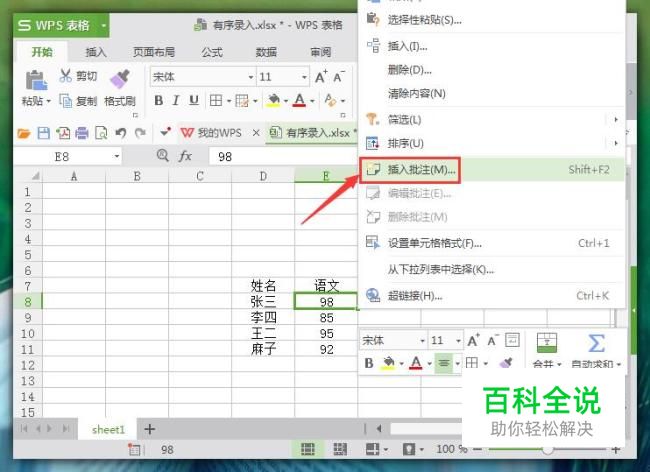Select row 12 header
Viewport: 650px width, 472px height.
[28, 365]
